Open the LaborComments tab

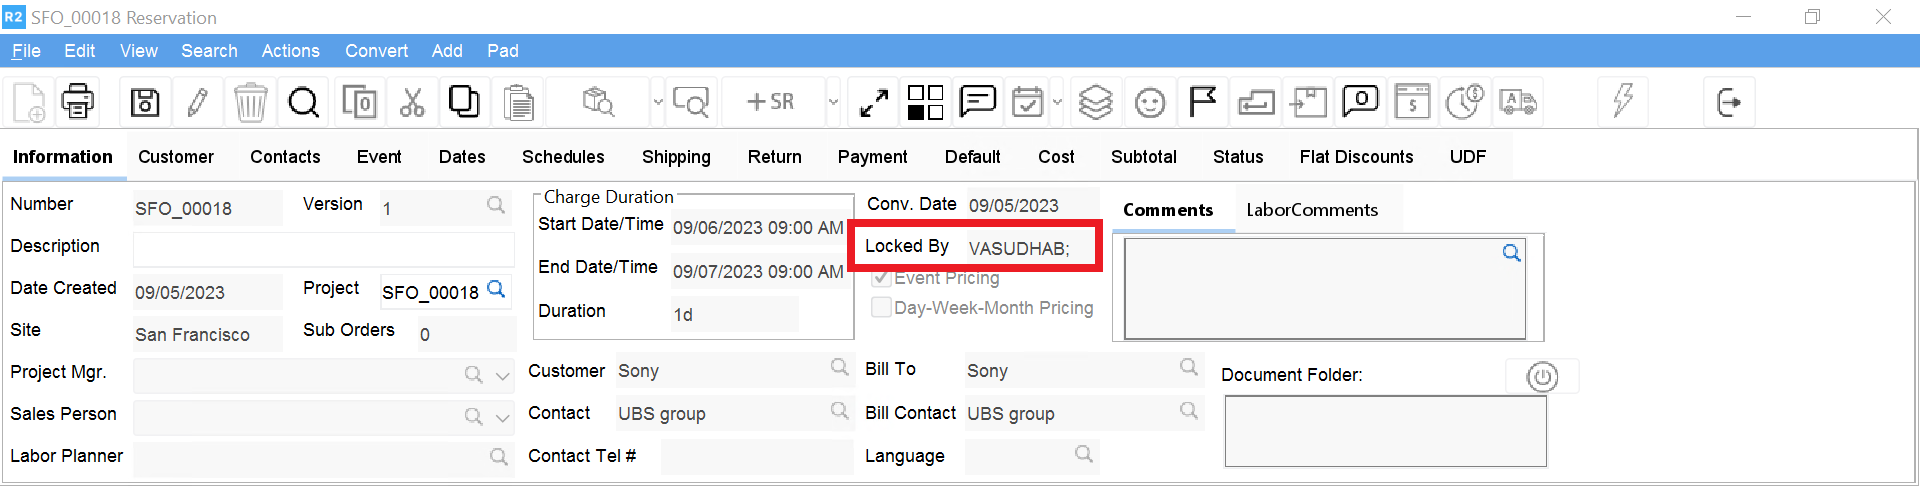tap(1312, 210)
